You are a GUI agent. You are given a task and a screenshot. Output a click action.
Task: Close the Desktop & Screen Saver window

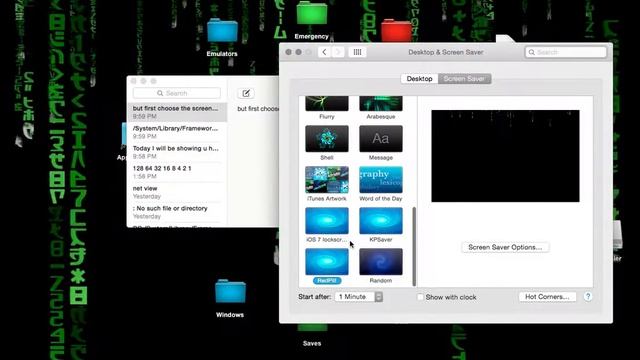[x=289, y=52]
